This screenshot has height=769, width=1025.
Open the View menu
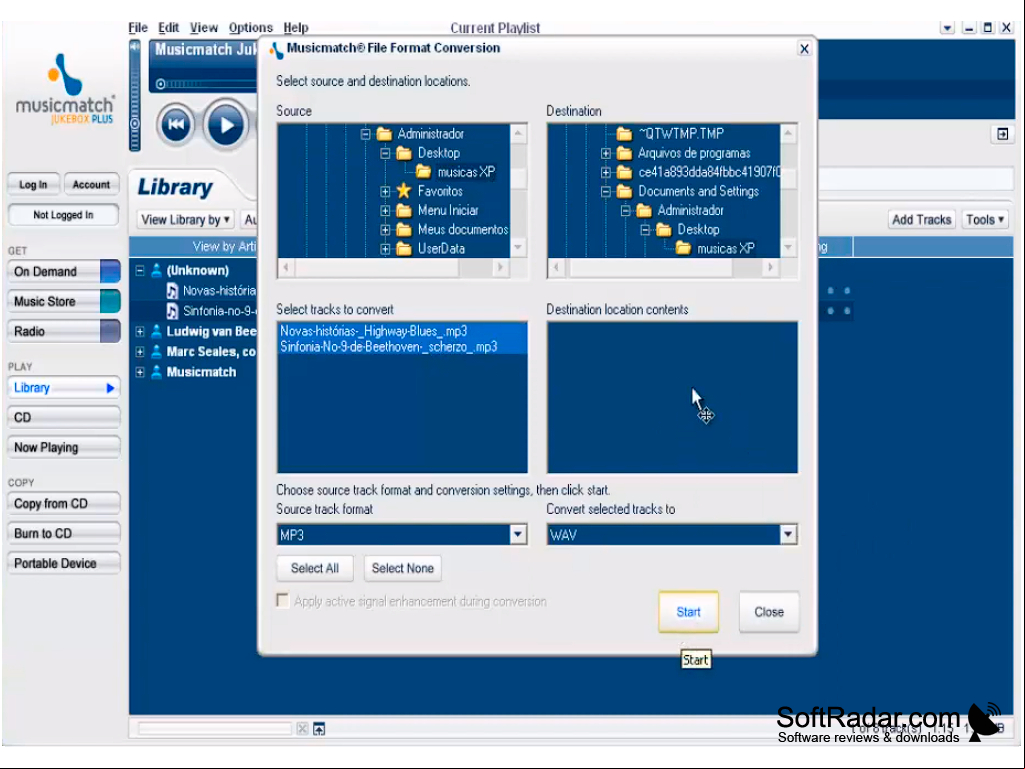[x=204, y=27]
